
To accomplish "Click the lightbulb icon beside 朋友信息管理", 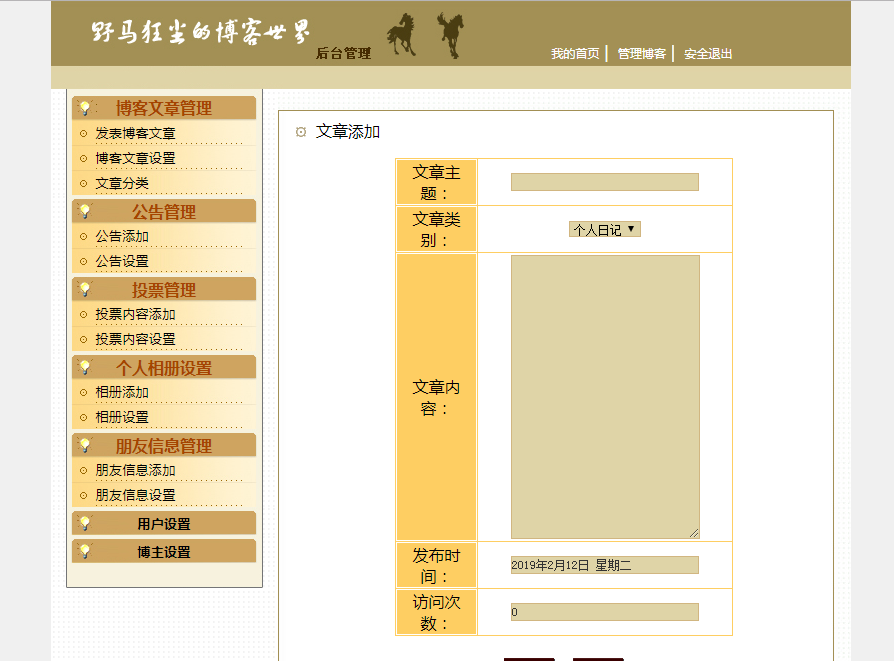I will click(x=84, y=445).
